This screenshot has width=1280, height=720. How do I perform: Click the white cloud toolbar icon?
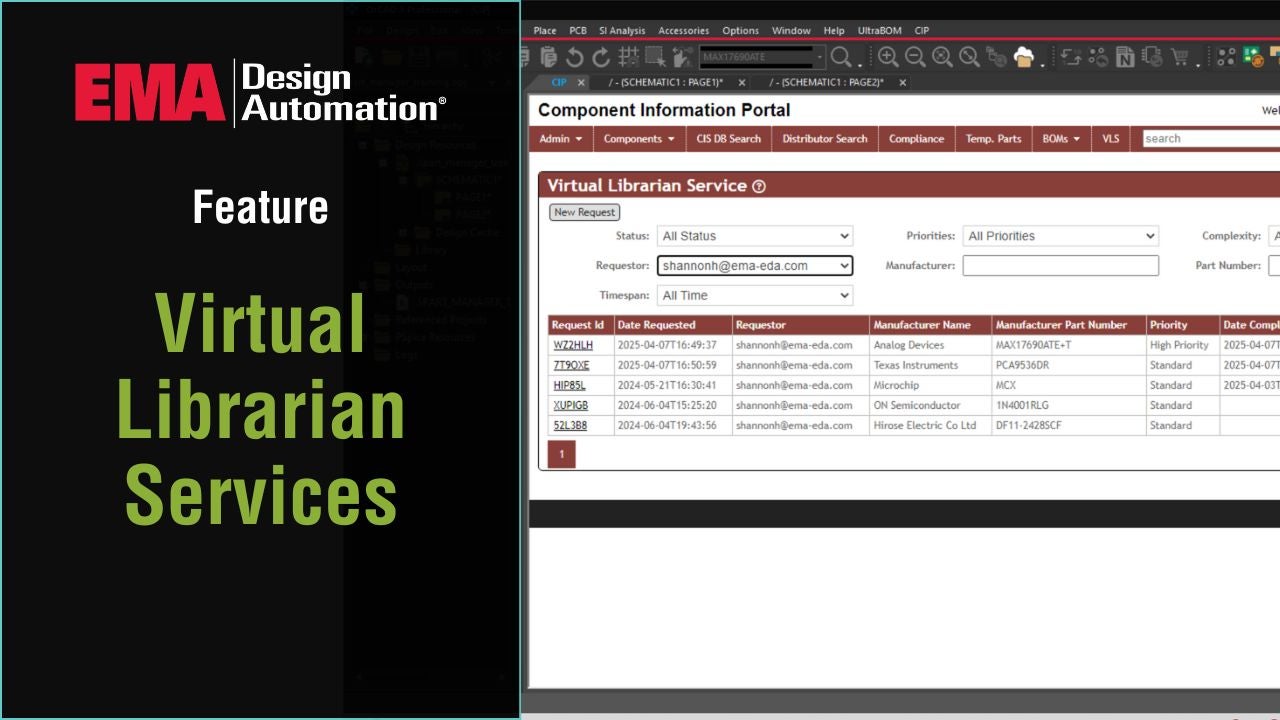1023,56
